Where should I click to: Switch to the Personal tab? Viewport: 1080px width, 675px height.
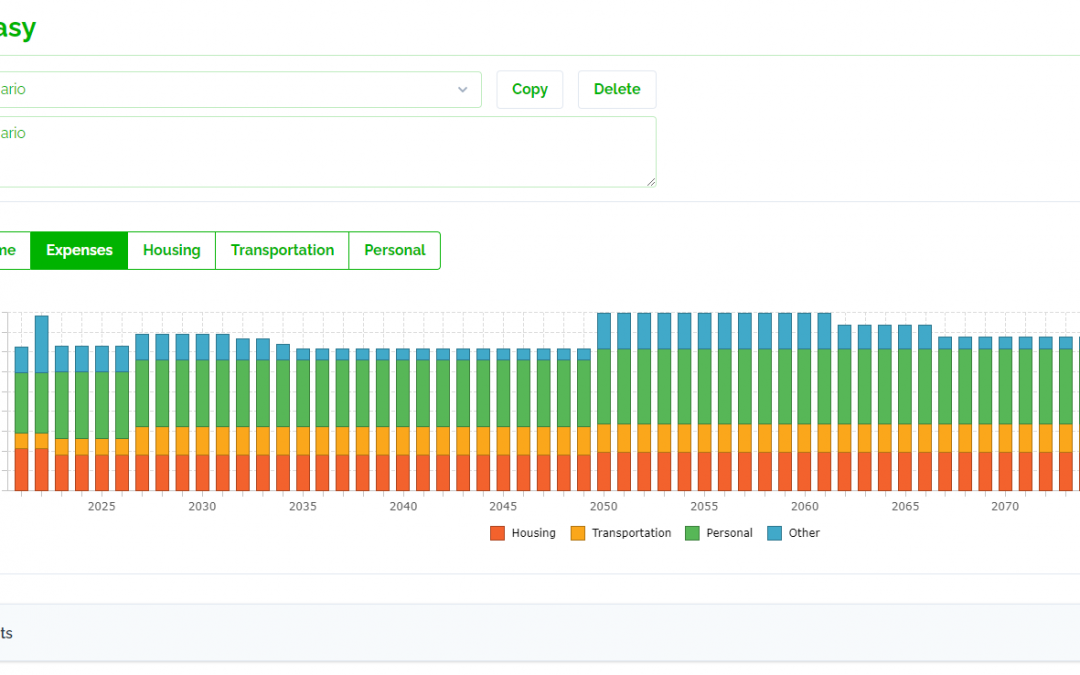[x=395, y=251]
